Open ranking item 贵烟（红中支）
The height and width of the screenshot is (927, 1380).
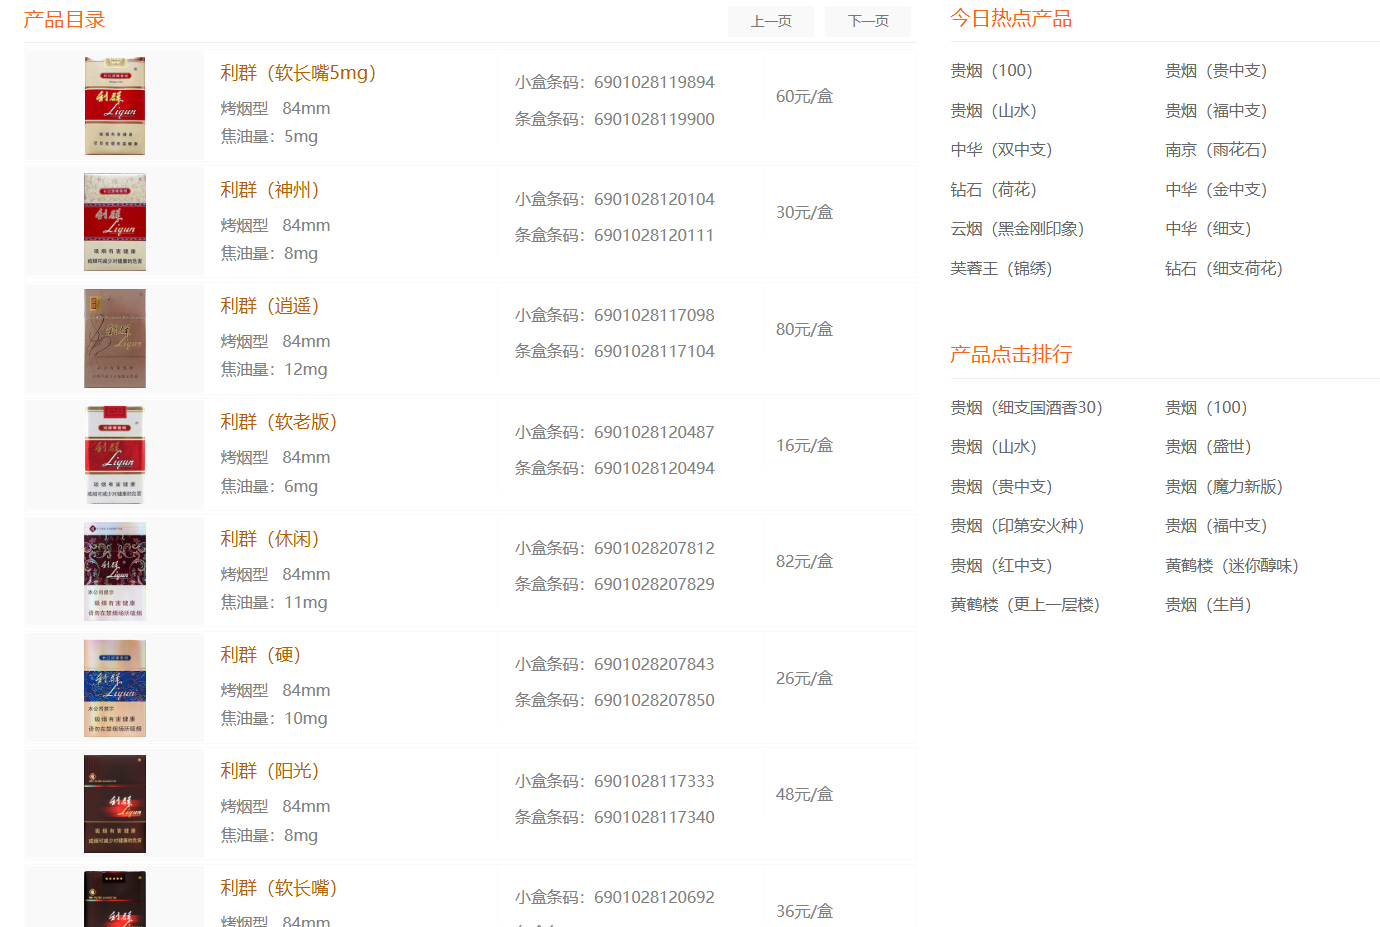click(1001, 566)
